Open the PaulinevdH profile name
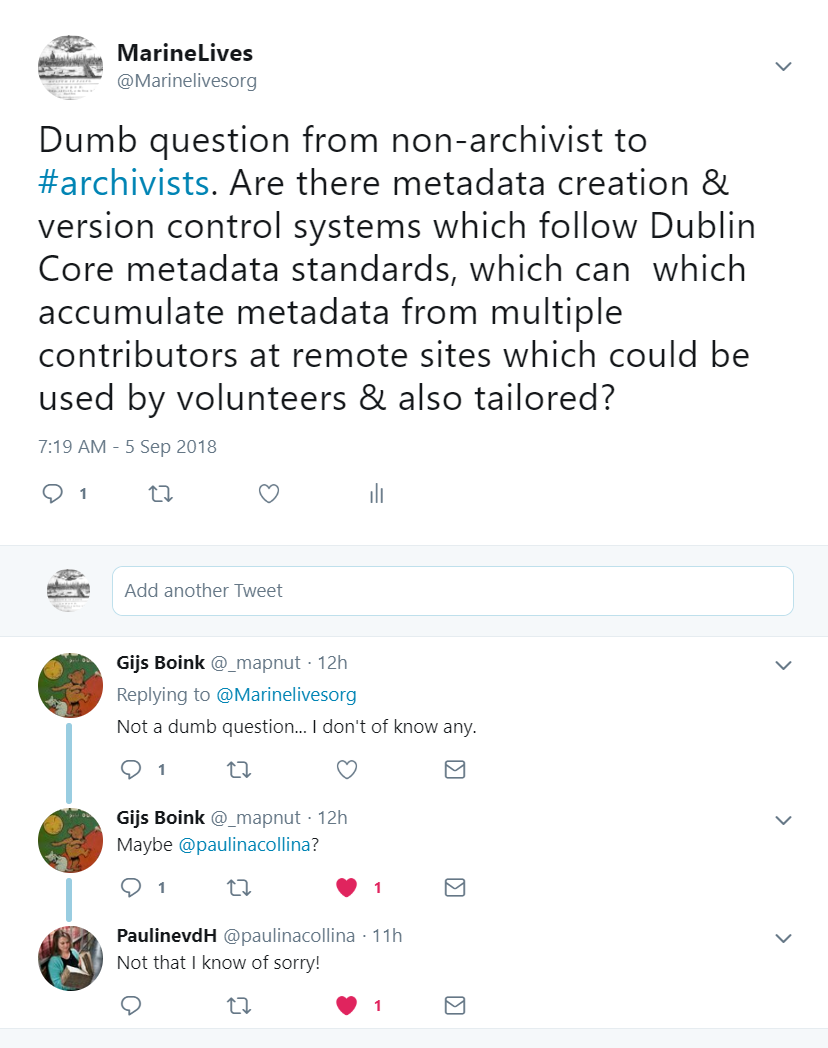The image size is (828, 1048). pyautogui.click(x=164, y=936)
